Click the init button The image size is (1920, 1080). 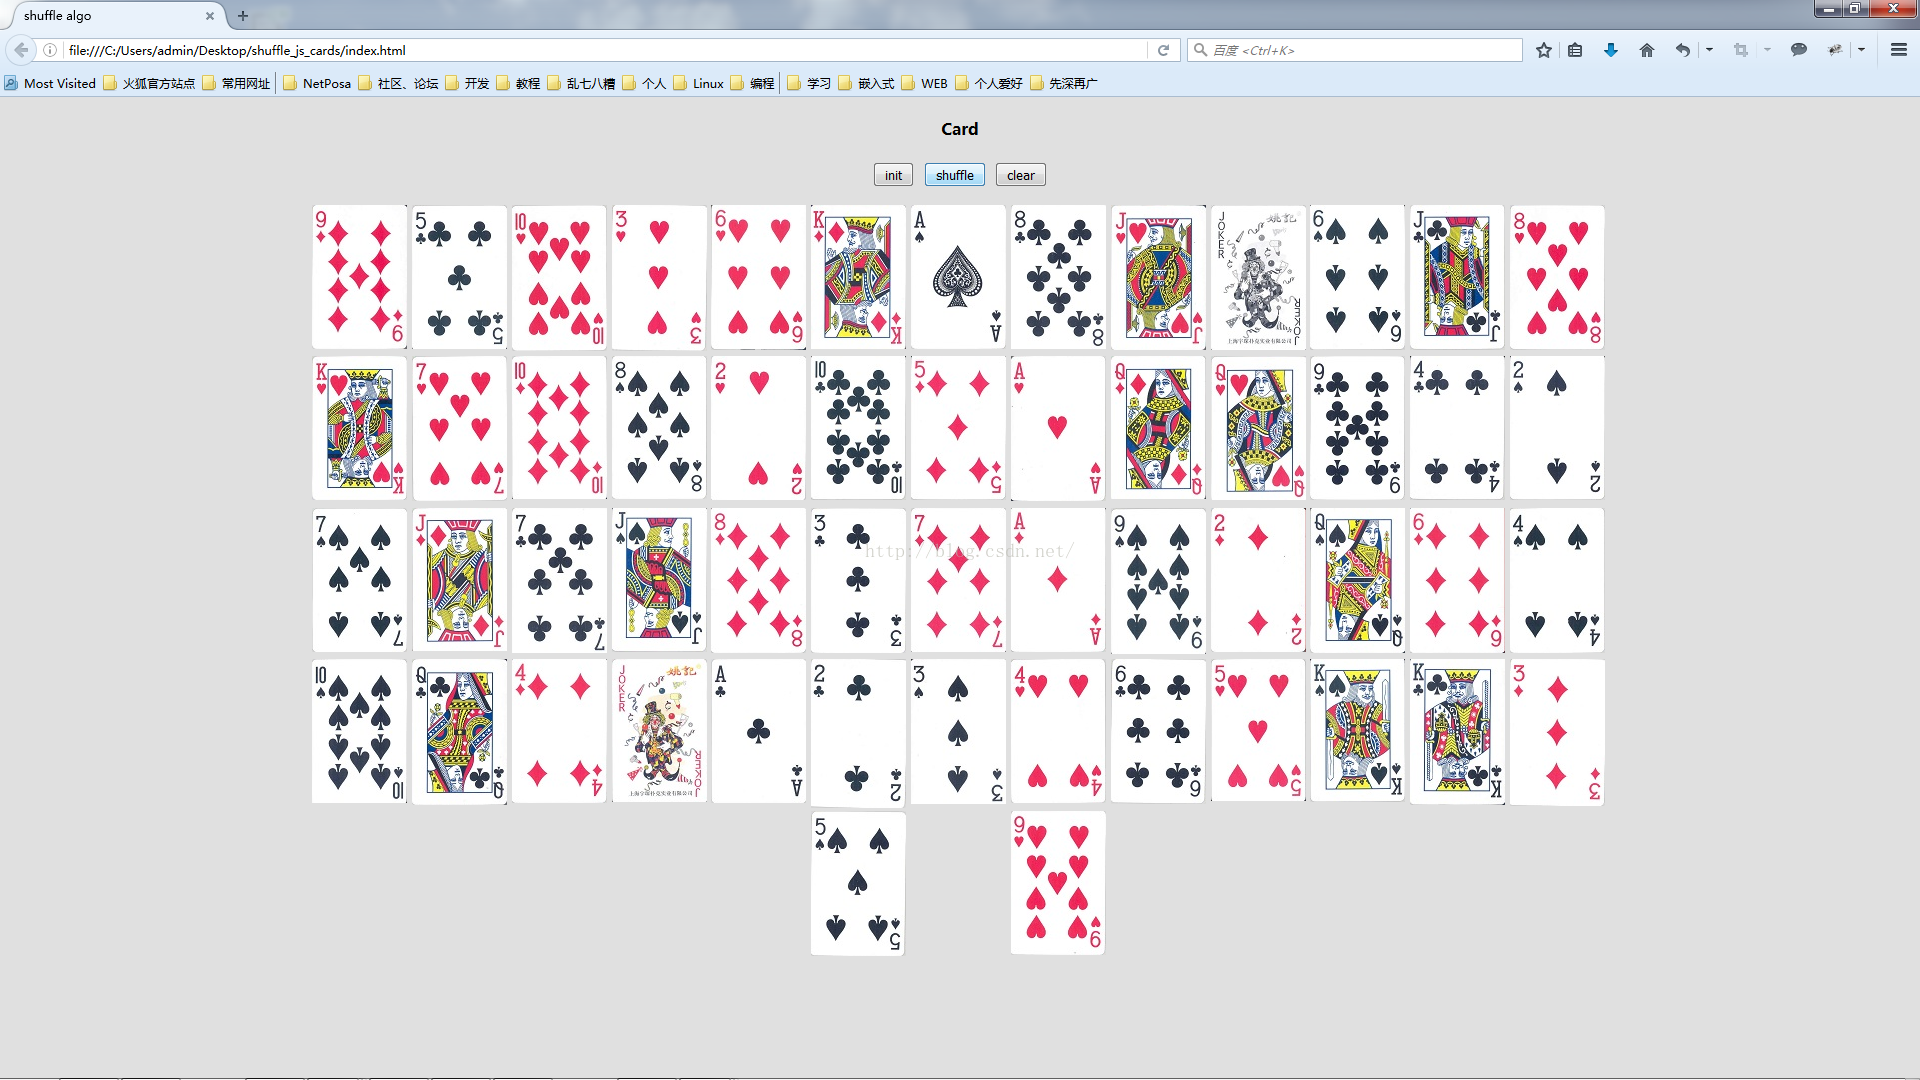click(893, 175)
